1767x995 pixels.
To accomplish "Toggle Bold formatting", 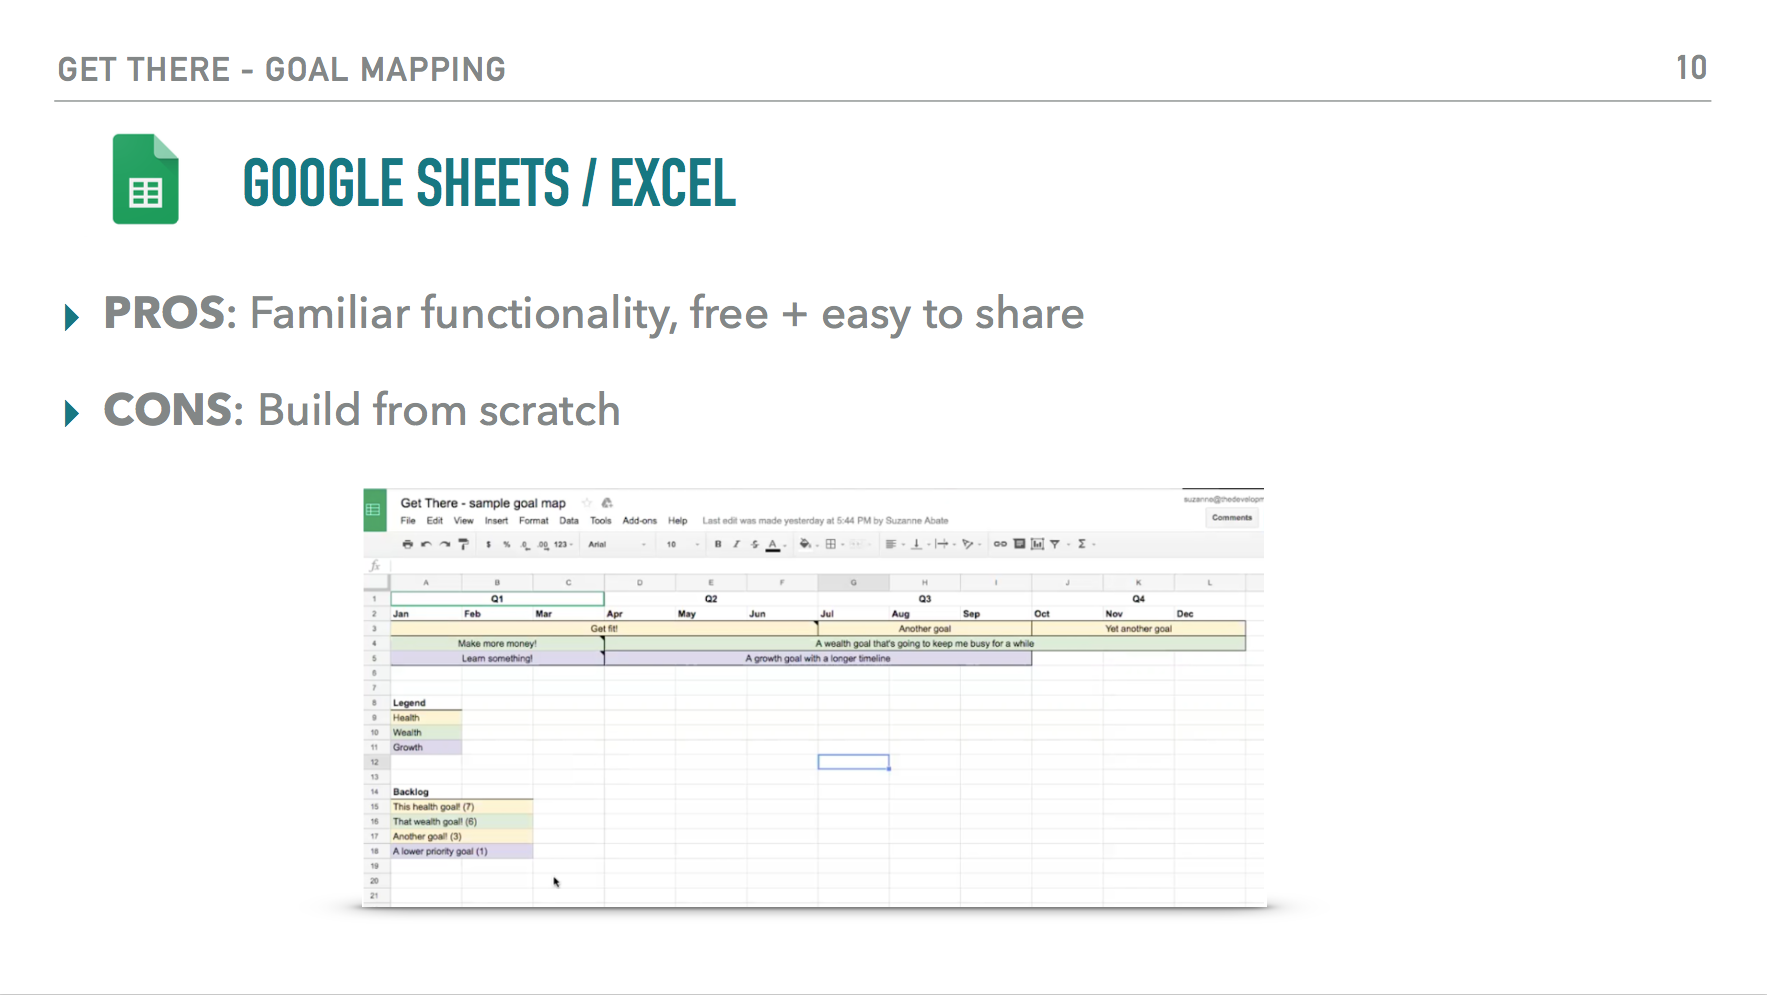I will click(718, 545).
